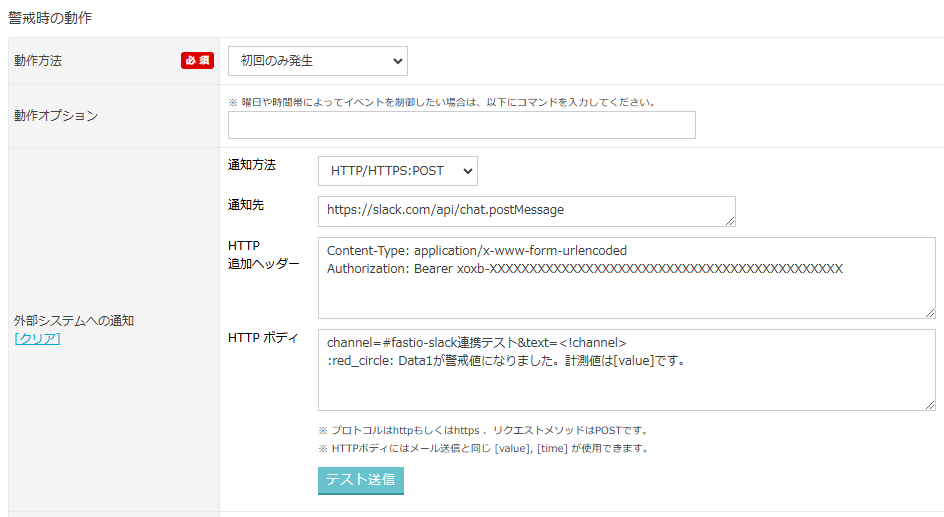Screen dimensions: 944x517
Task: Click inside the HTTP ボディ text area
Action: 626,370
